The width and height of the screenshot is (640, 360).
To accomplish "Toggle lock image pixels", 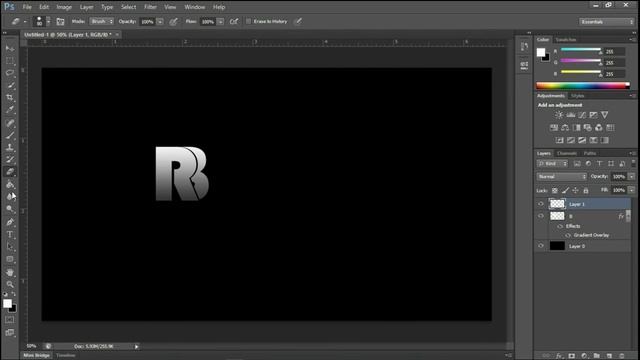I will tap(565, 191).
